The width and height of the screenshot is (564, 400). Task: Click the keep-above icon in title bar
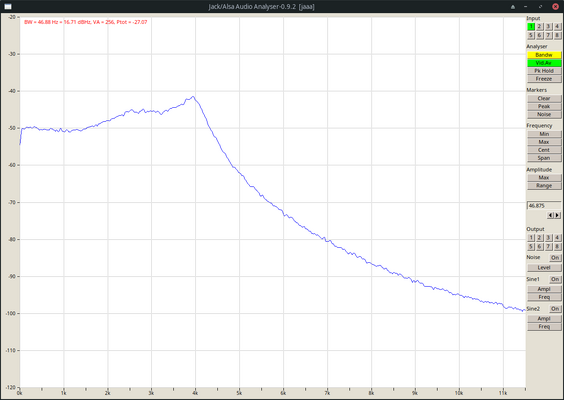click(513, 6)
